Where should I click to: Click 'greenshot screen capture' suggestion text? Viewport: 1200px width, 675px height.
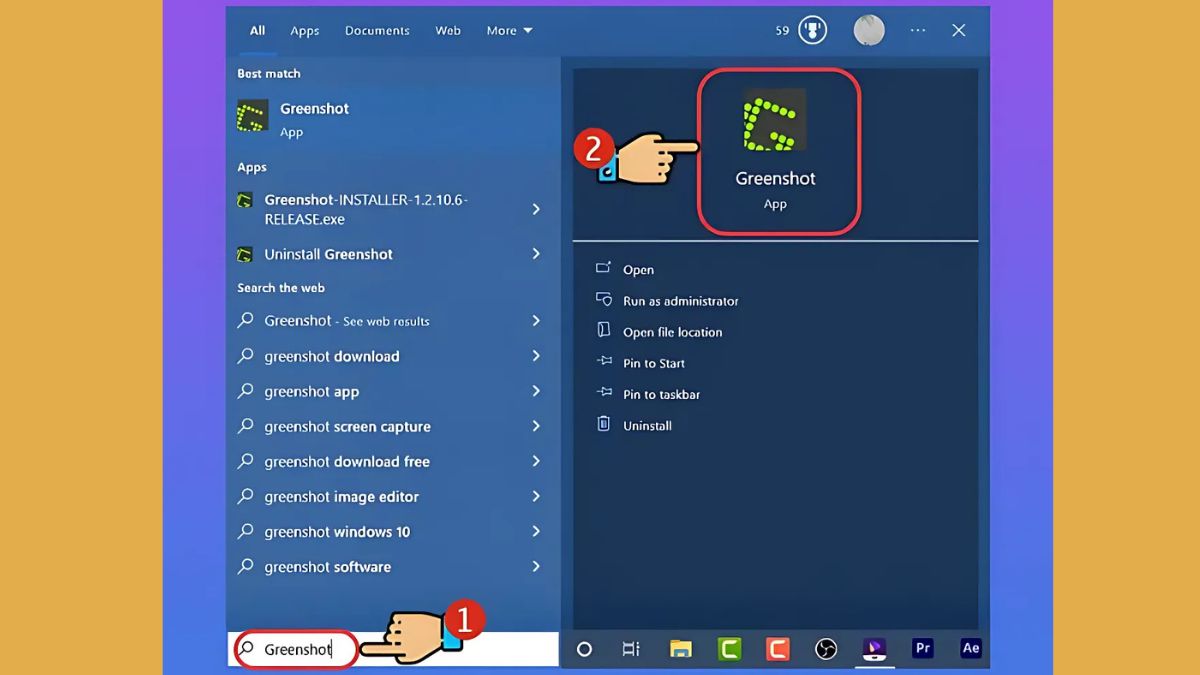347,426
